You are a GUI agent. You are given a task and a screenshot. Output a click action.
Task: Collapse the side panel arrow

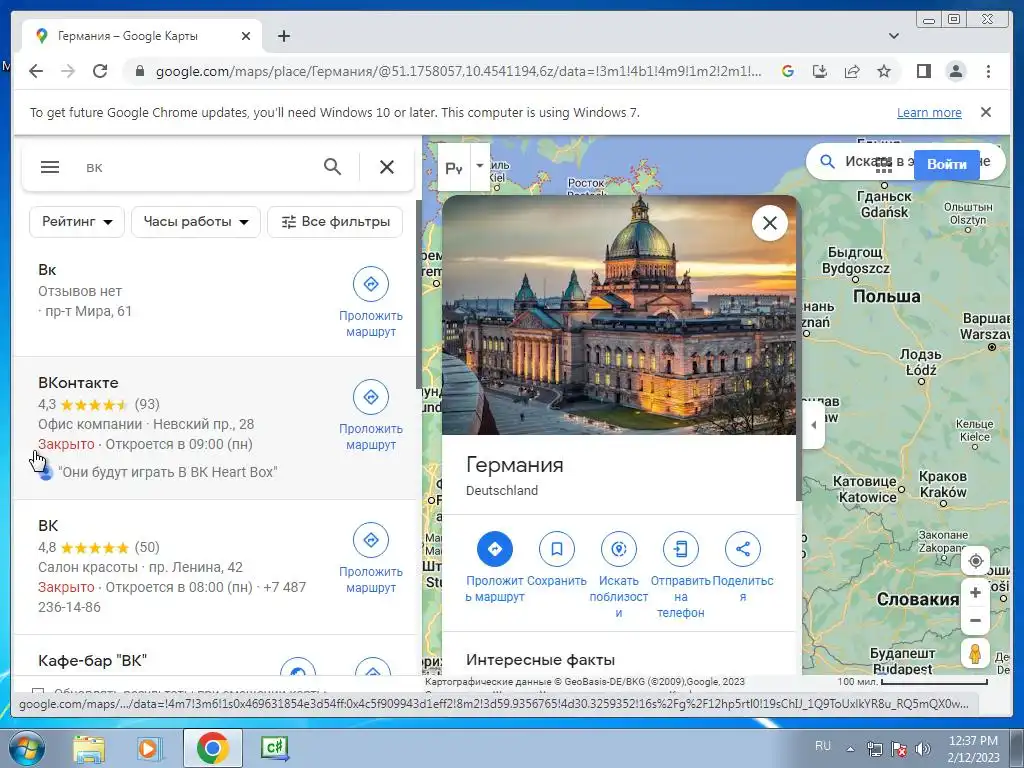click(x=813, y=425)
